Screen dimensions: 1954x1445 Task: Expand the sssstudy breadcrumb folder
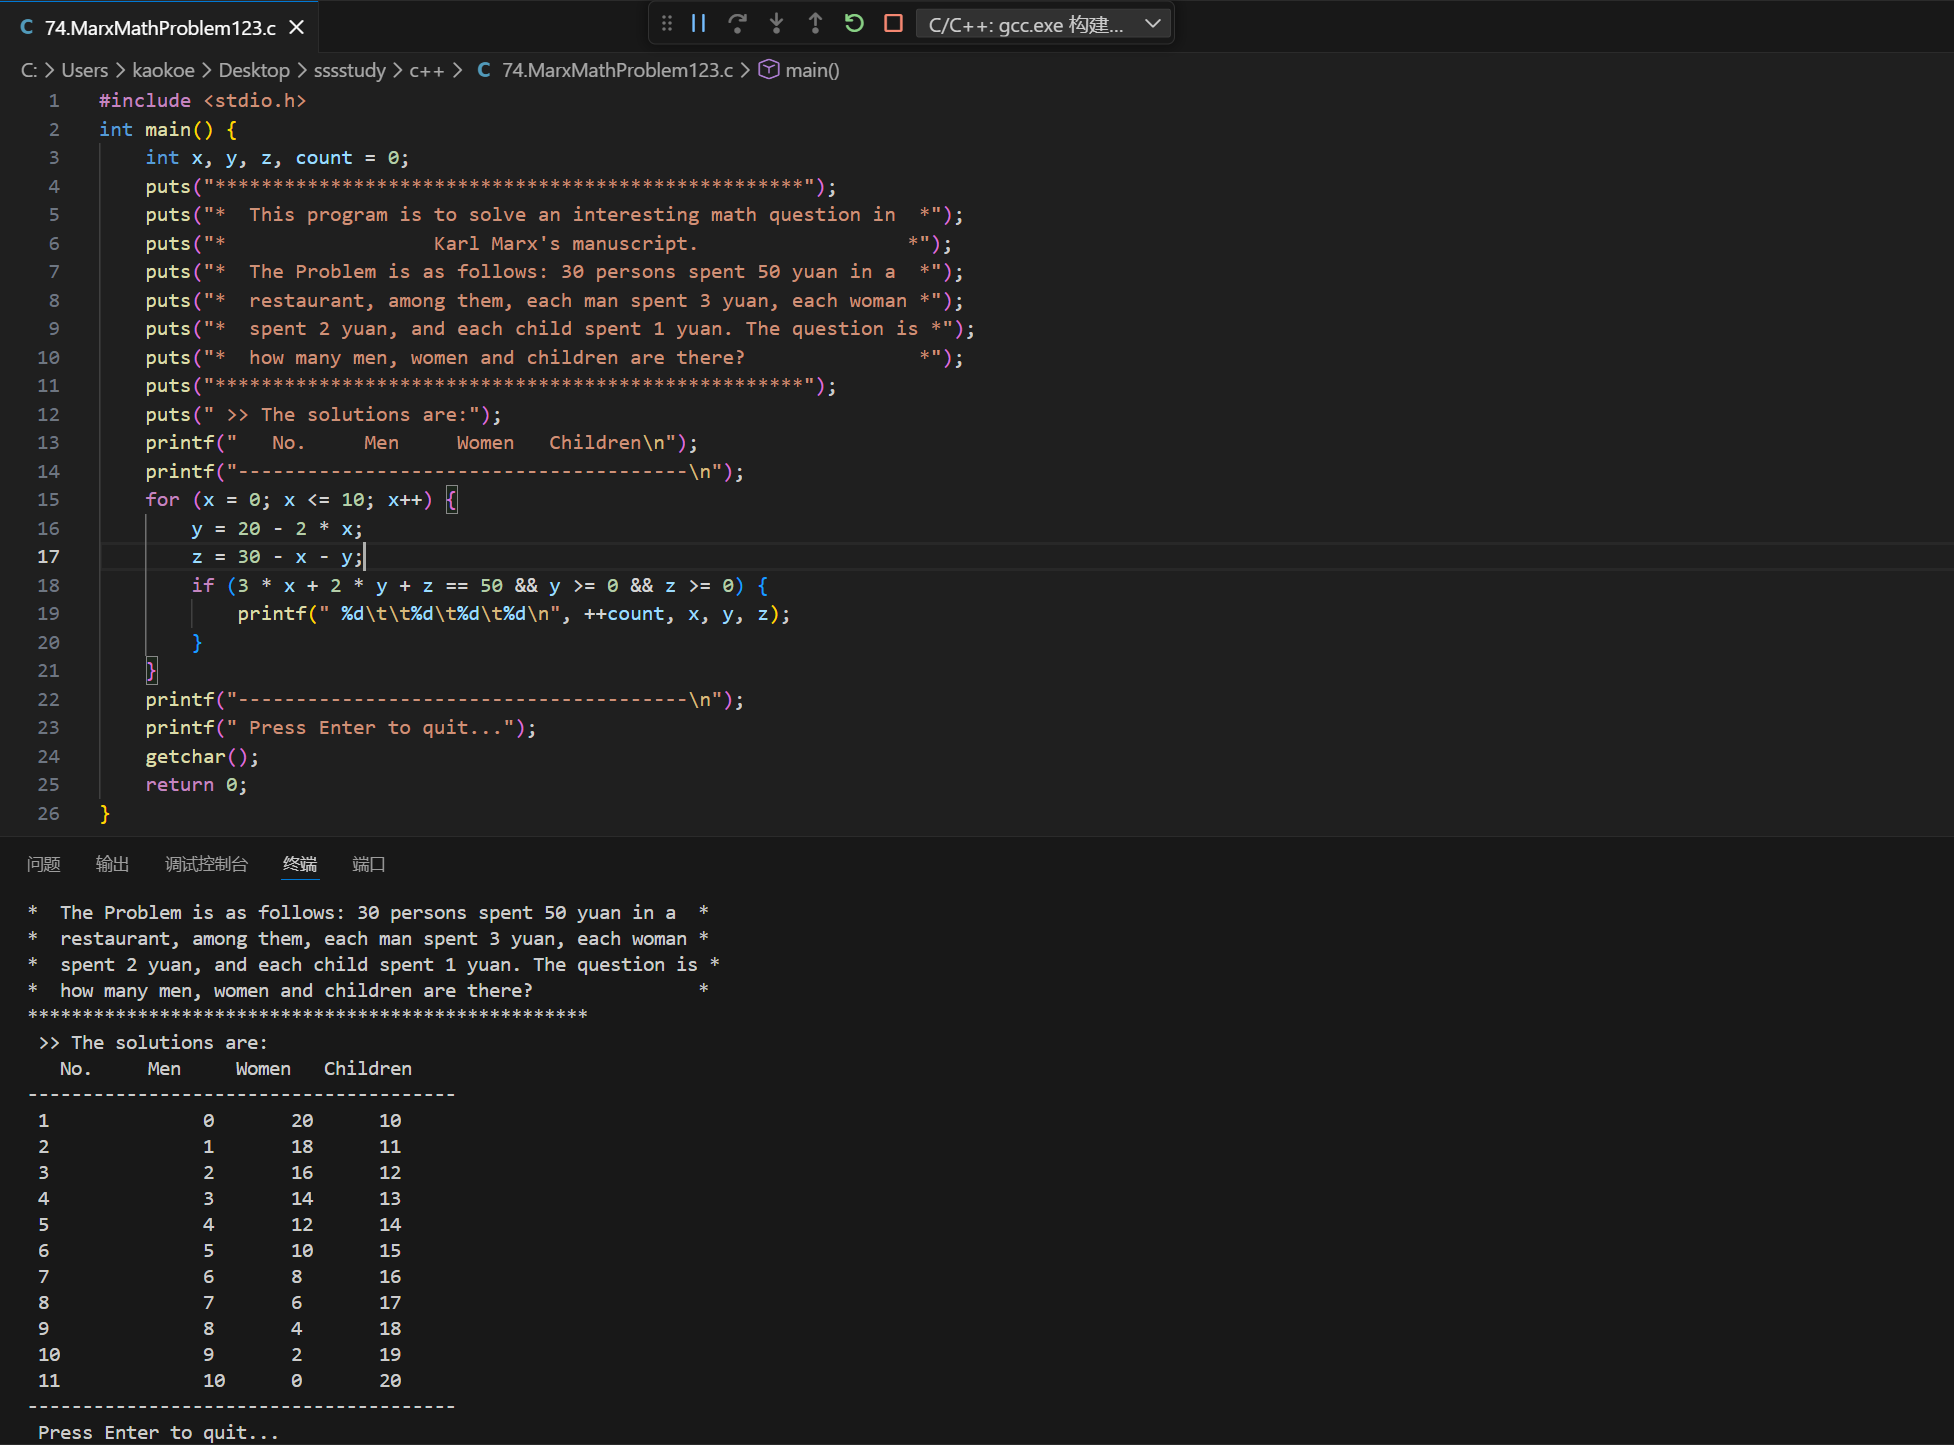pos(349,70)
